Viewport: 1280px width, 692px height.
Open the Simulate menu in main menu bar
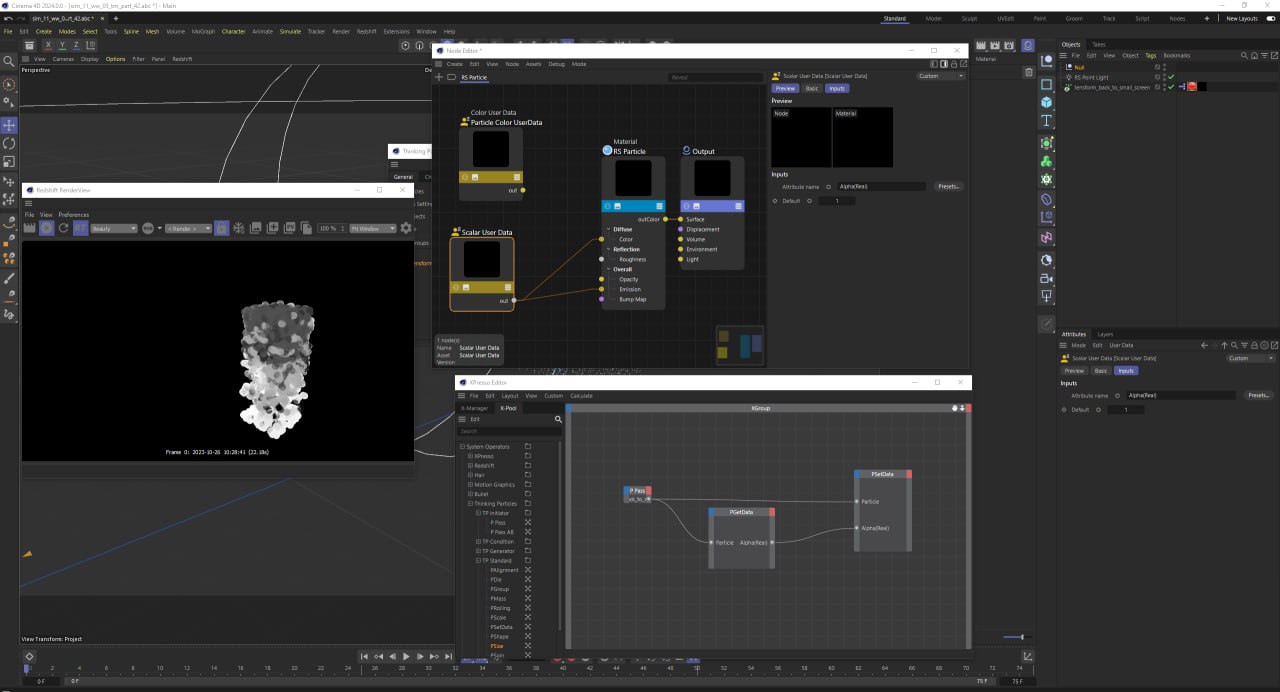click(x=290, y=31)
